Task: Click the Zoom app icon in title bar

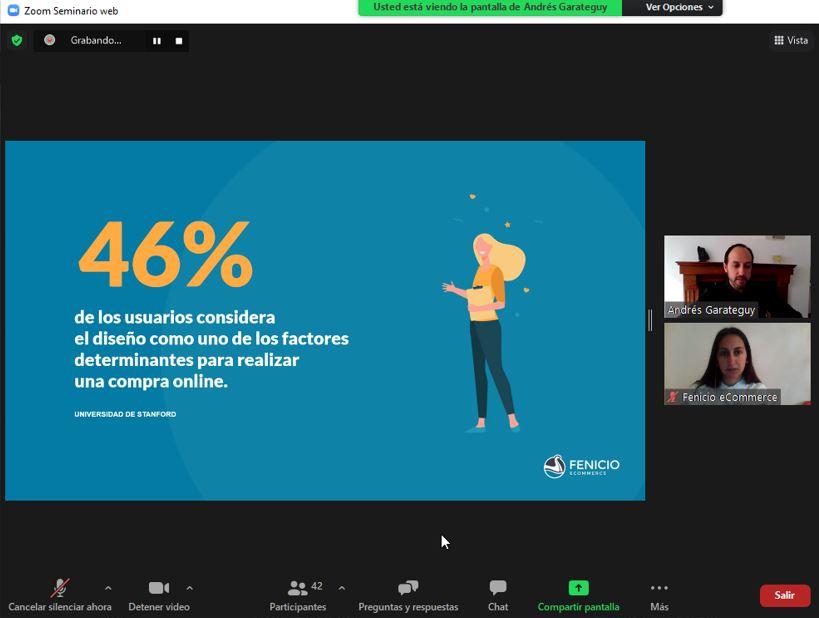Action: click(13, 10)
